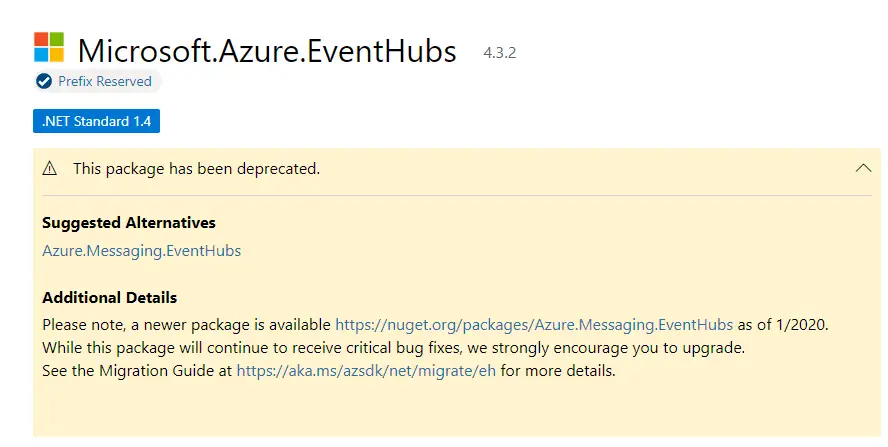
Task: Follow the aka.ms/azsdk/net/migrate/eh migration link
Action: click(366, 371)
